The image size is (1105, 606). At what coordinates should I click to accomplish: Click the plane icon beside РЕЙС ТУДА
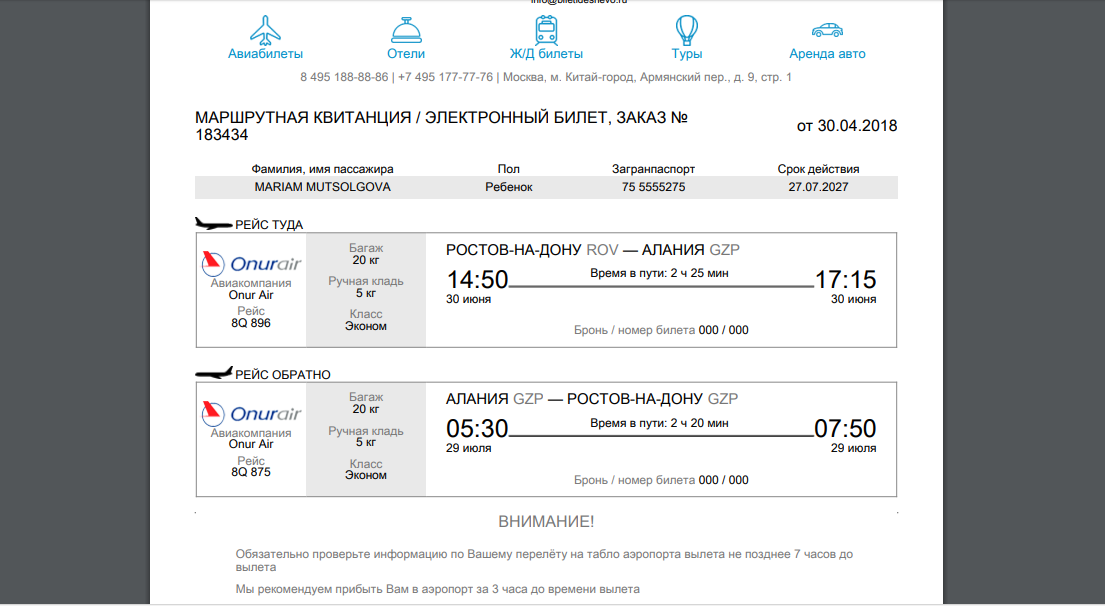point(214,224)
